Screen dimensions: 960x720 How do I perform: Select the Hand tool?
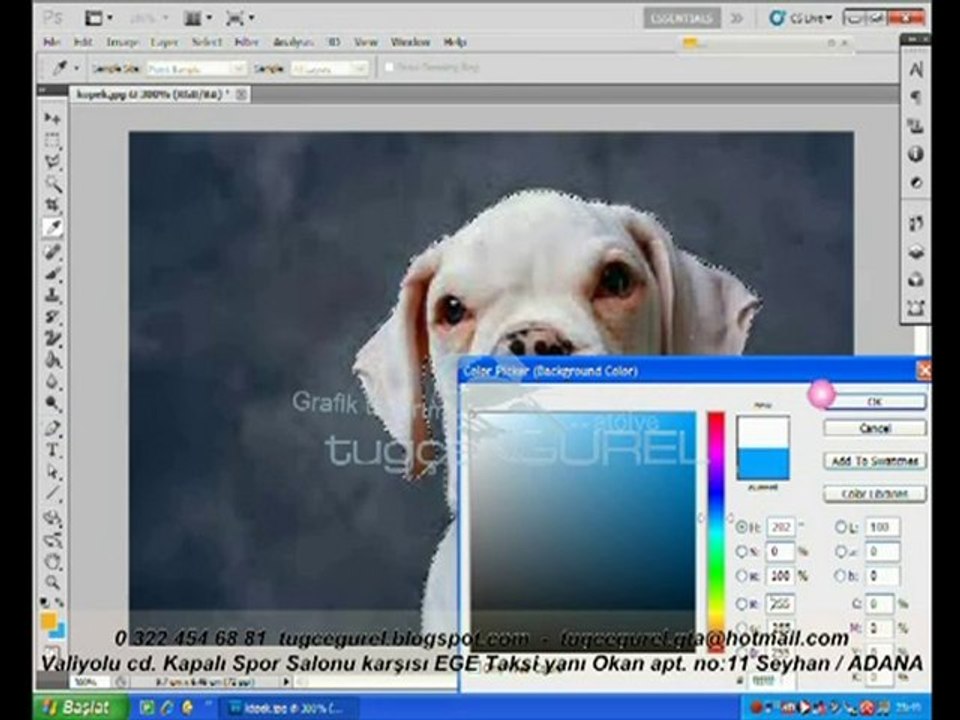53,560
